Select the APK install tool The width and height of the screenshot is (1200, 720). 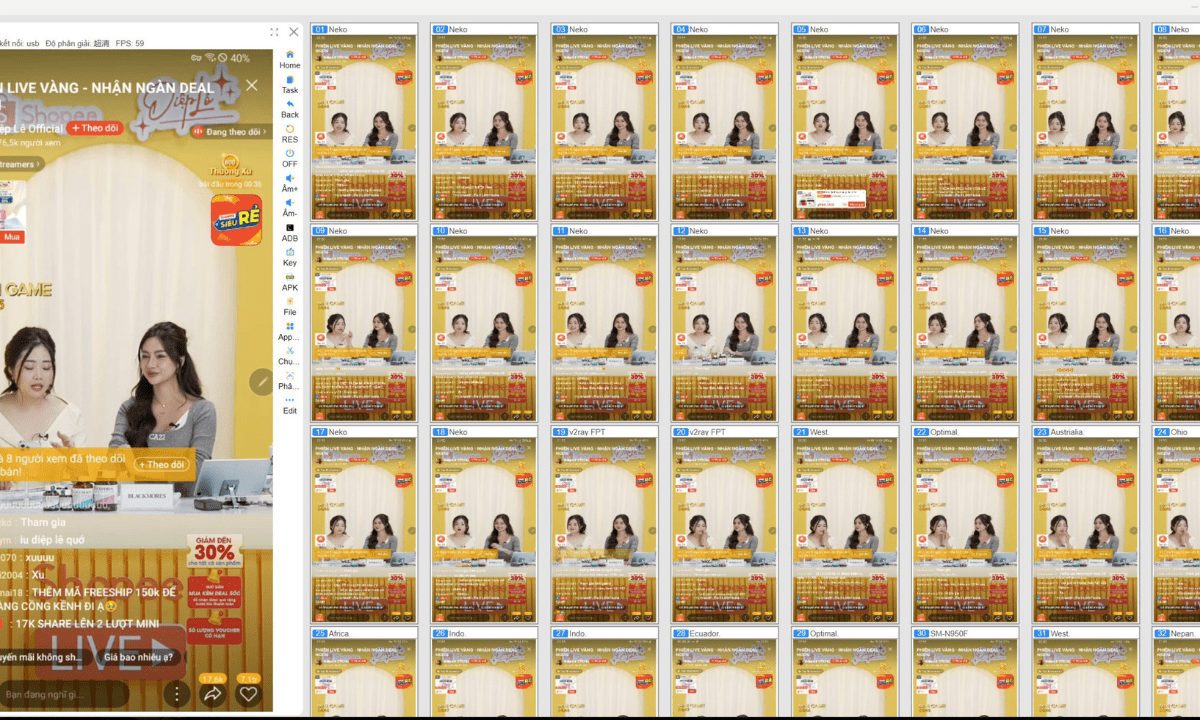click(290, 281)
